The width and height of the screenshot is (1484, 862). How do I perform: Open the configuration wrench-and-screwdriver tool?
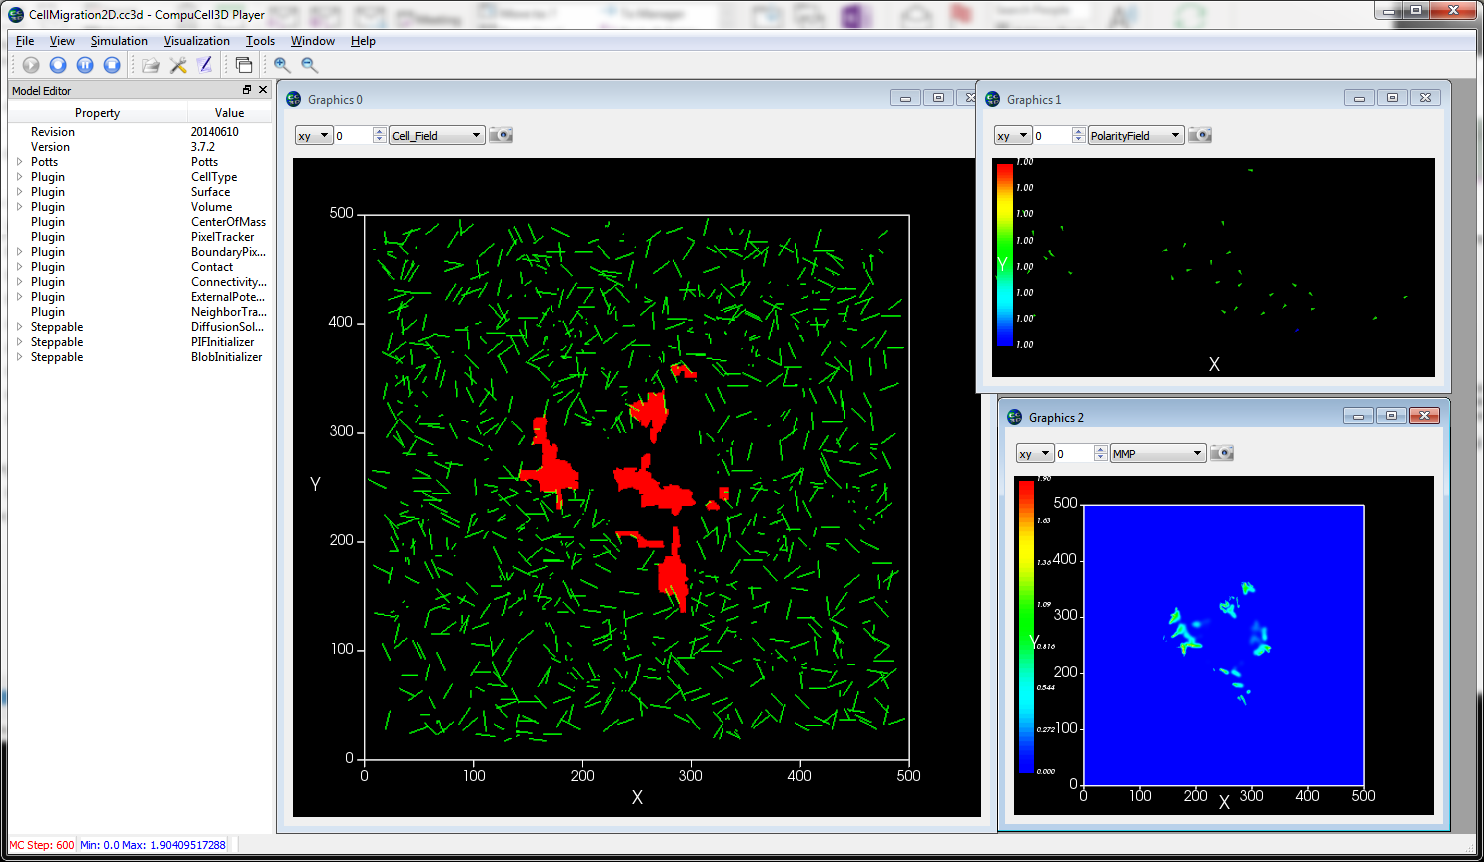(x=178, y=65)
